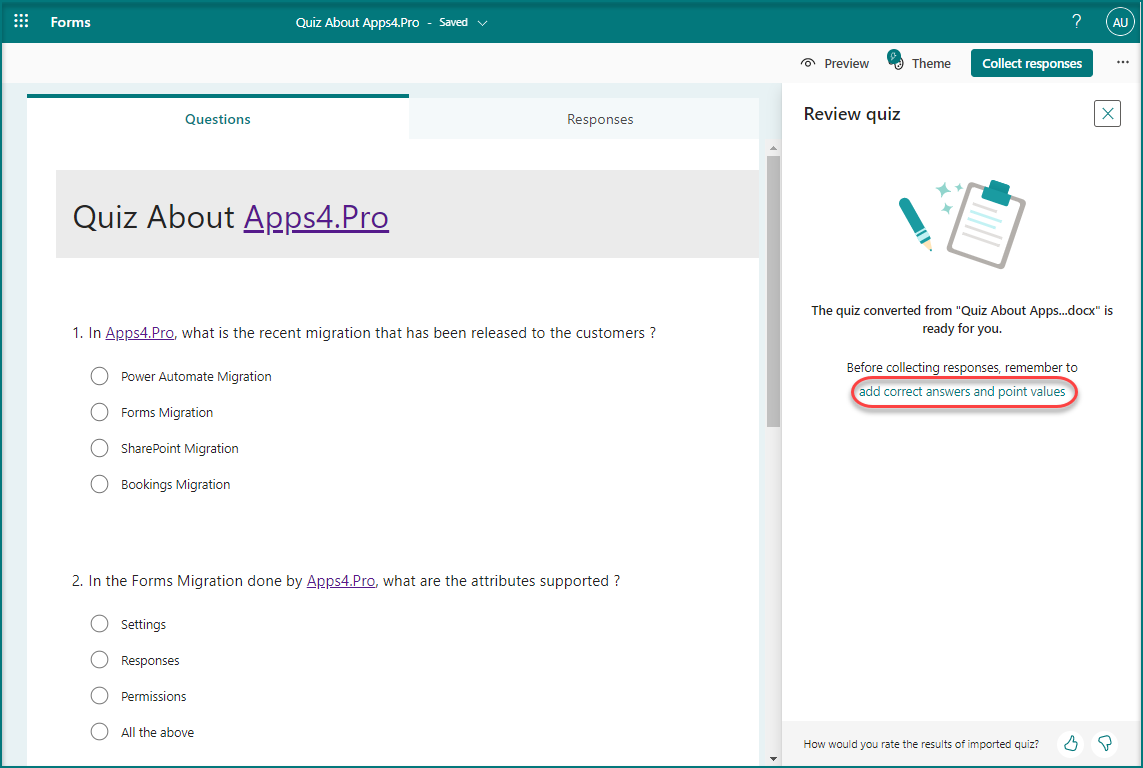
Task: Click add correct answers and point values link
Action: 962,392
